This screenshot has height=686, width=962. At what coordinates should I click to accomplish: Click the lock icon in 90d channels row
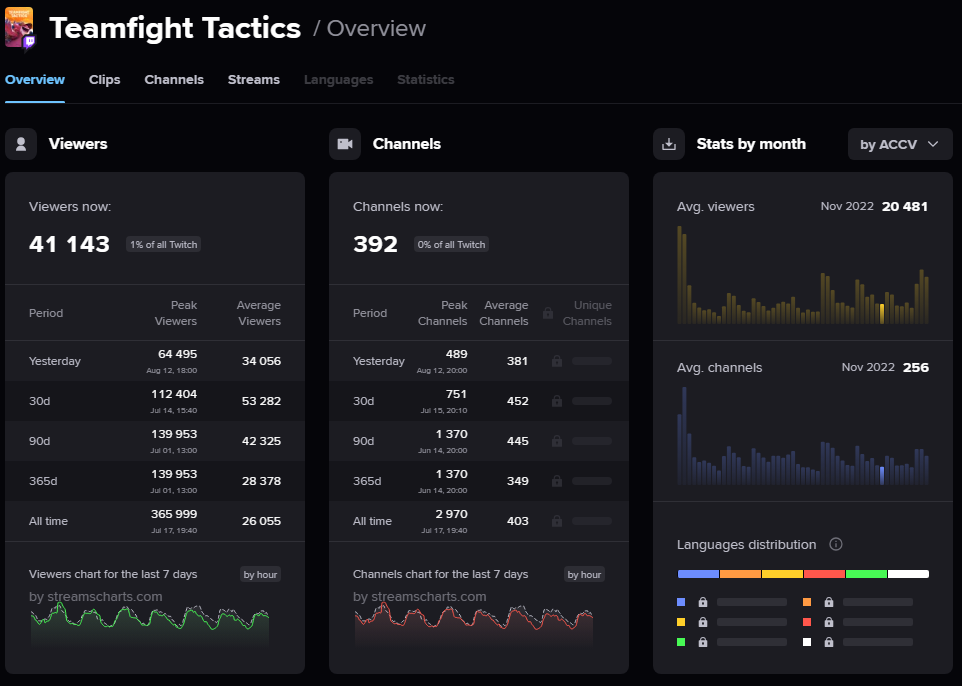click(557, 441)
